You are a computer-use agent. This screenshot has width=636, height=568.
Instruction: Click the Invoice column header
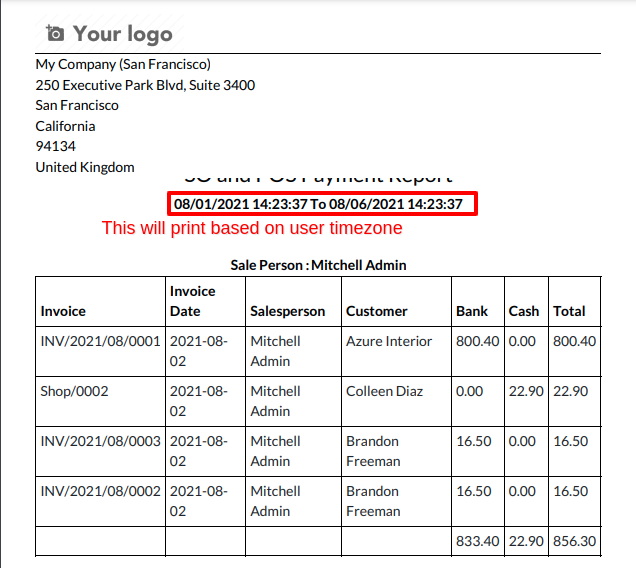[63, 311]
